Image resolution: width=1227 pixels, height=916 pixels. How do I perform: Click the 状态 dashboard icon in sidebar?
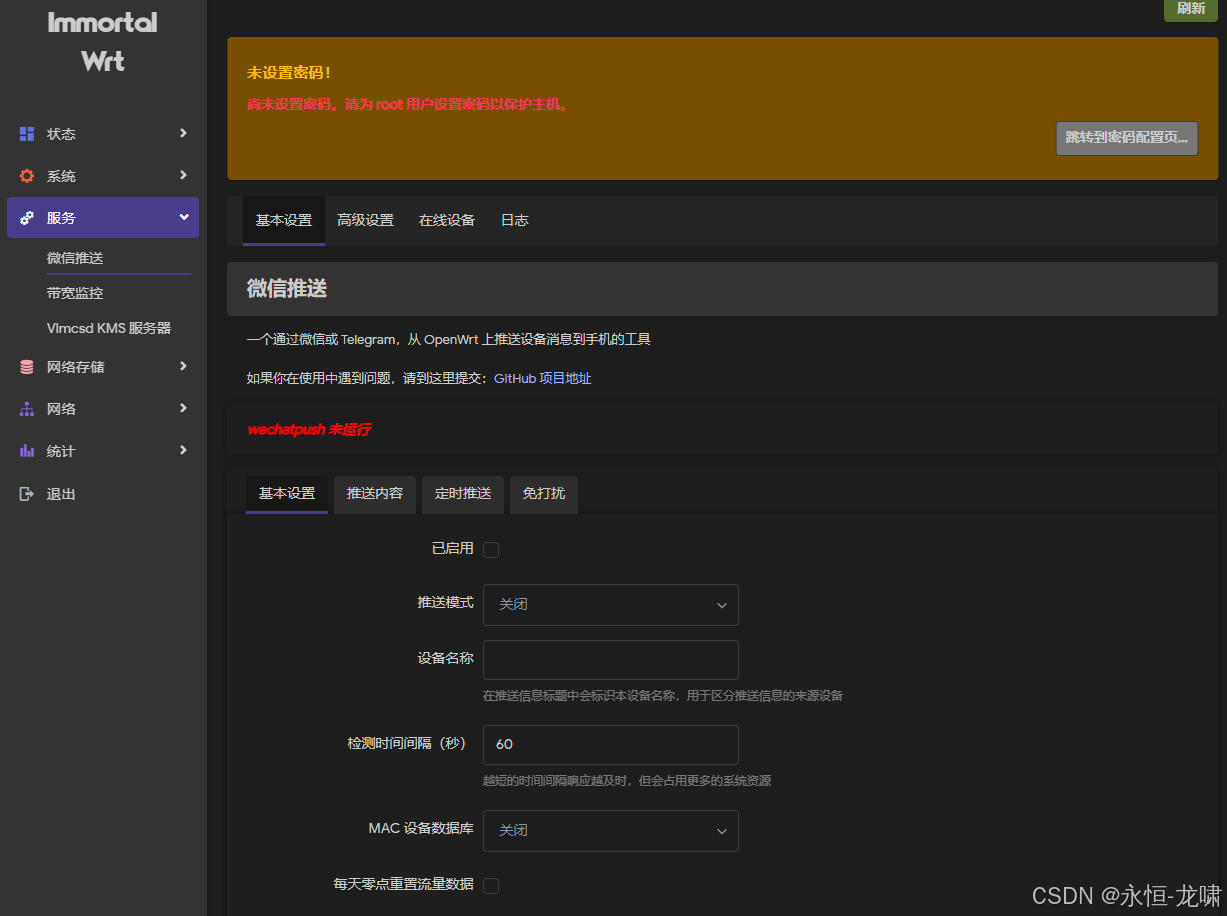(27, 134)
